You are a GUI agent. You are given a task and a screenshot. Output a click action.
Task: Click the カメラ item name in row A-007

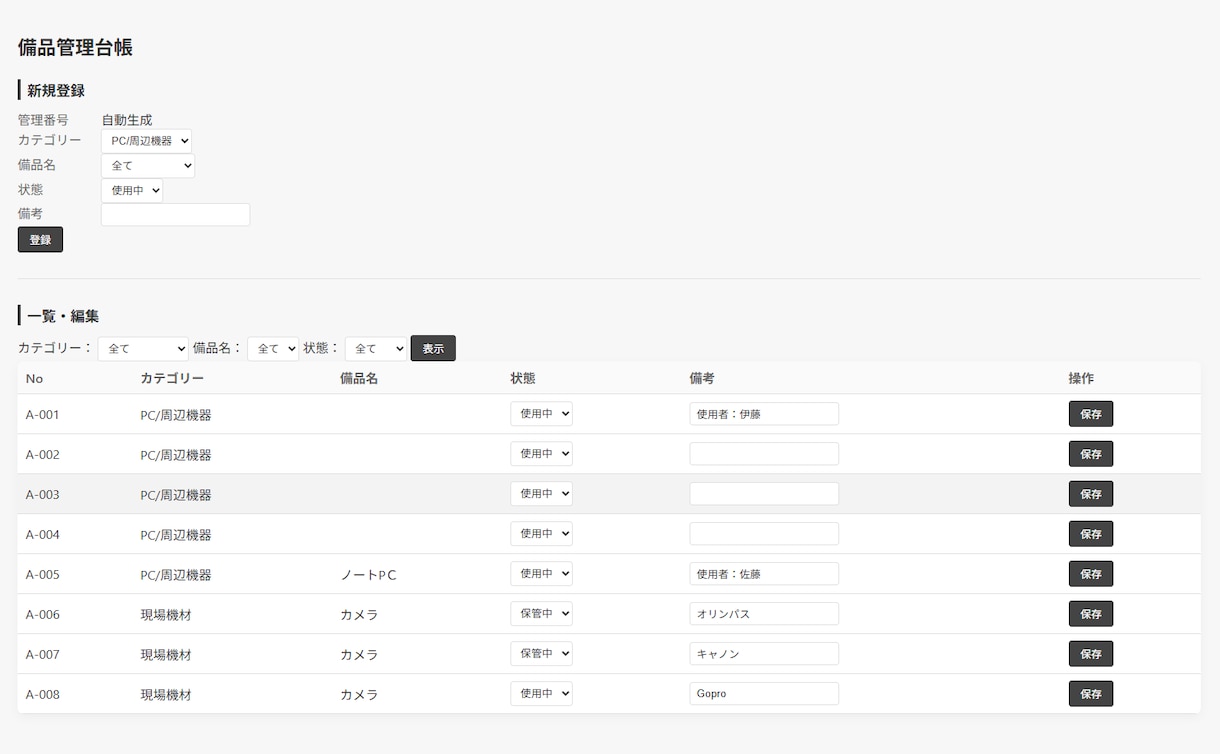coord(359,655)
